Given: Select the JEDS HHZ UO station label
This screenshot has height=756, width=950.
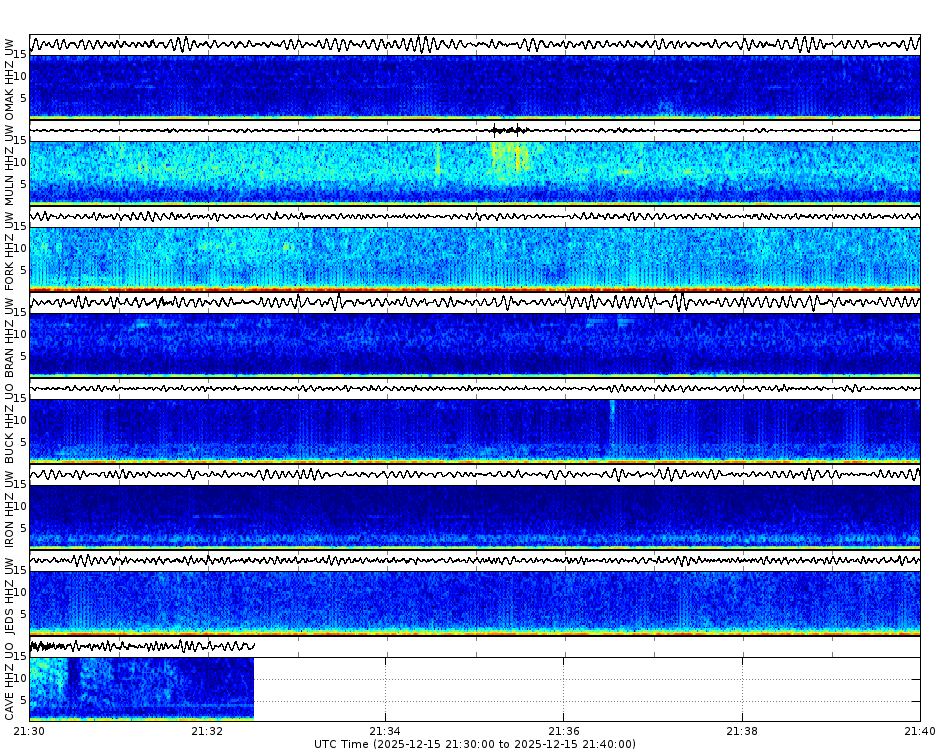Looking at the screenshot, I should click(x=10, y=600).
